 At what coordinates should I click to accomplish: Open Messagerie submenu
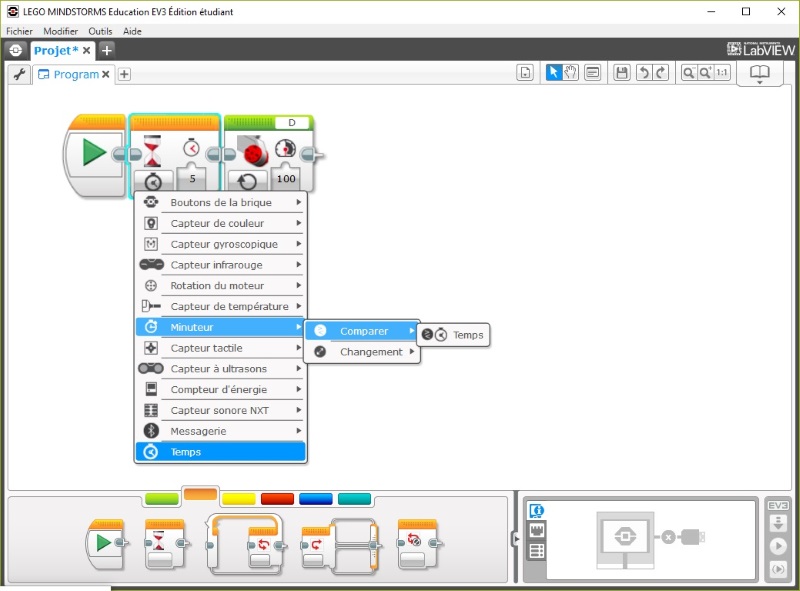(220, 431)
